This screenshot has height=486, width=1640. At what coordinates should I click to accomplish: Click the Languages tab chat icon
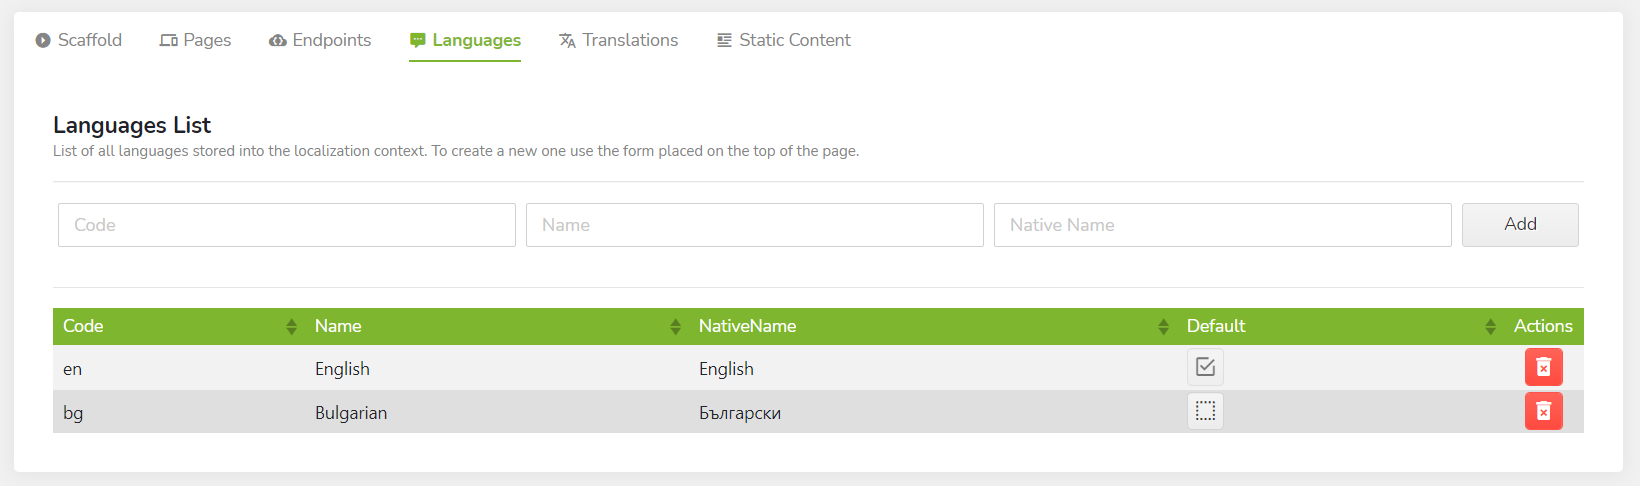[x=418, y=41]
